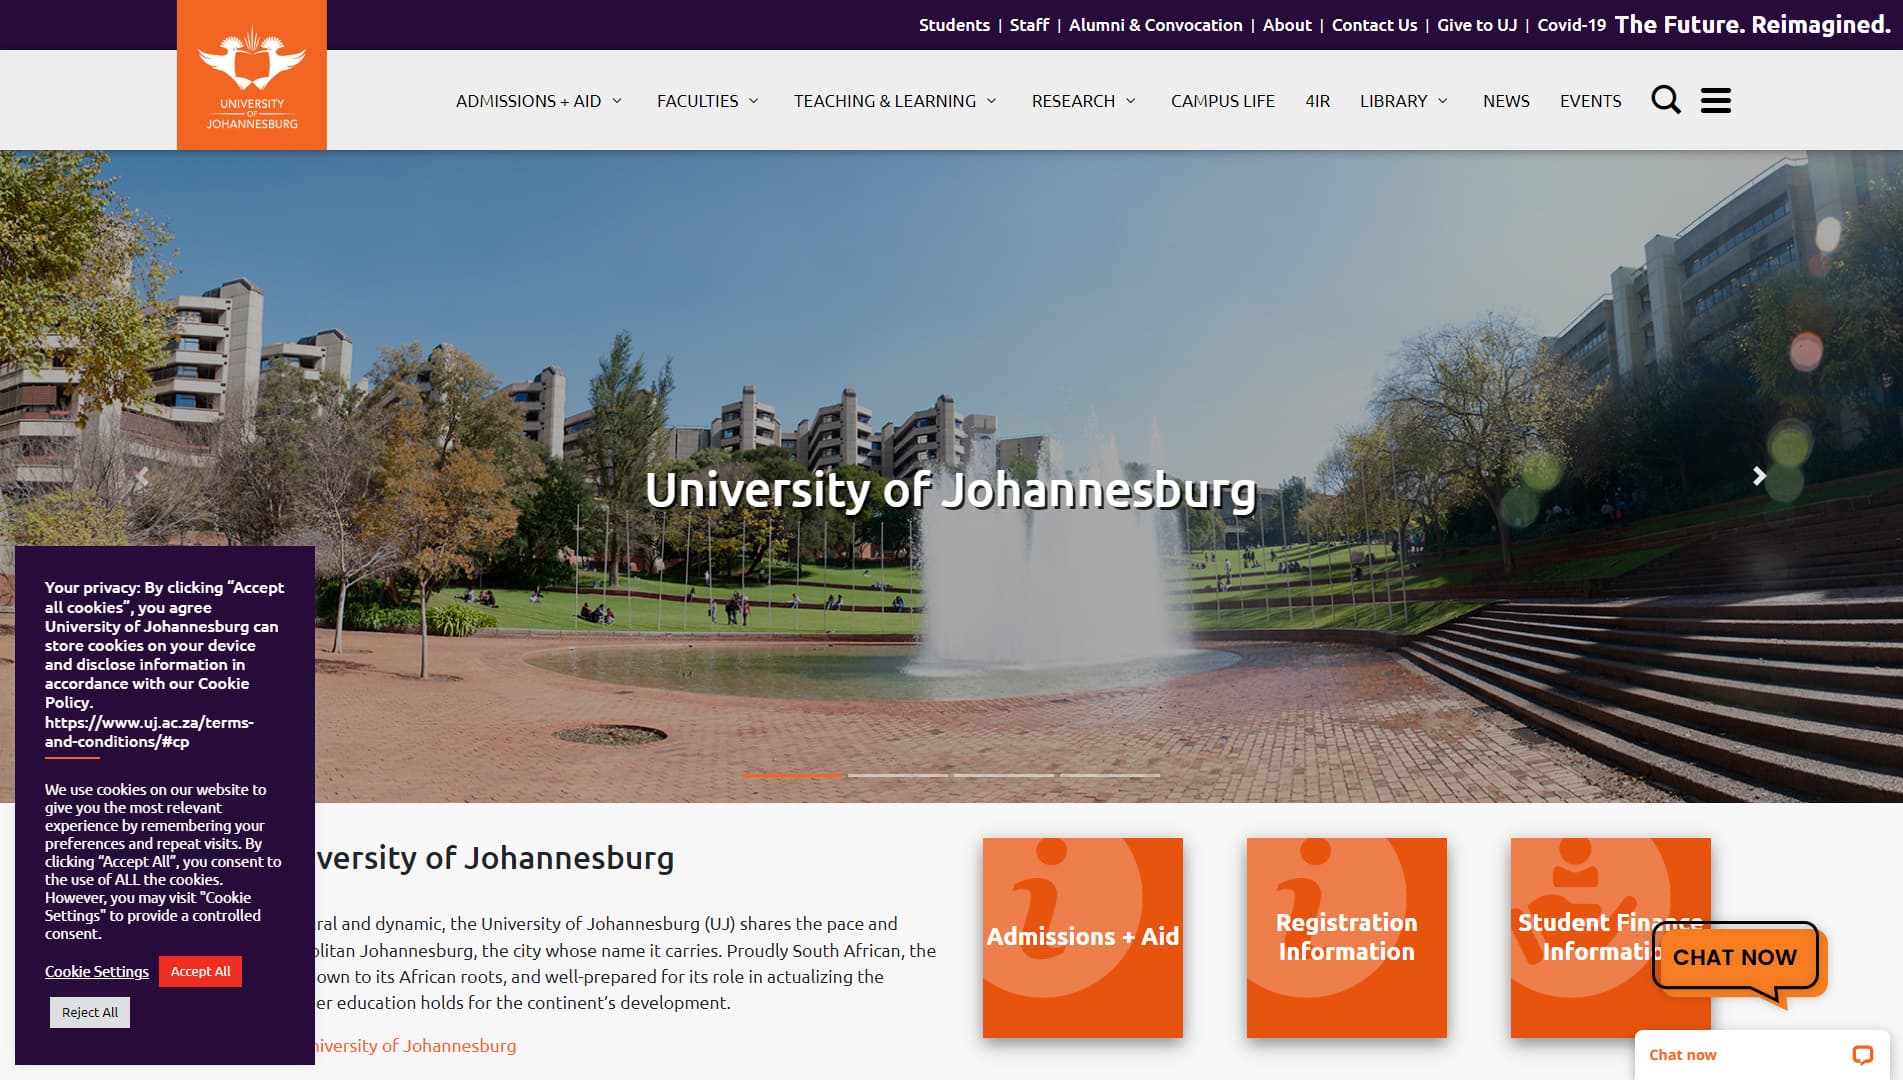Select the first carousel slide indicator
This screenshot has height=1080, width=1903.
coord(792,775)
